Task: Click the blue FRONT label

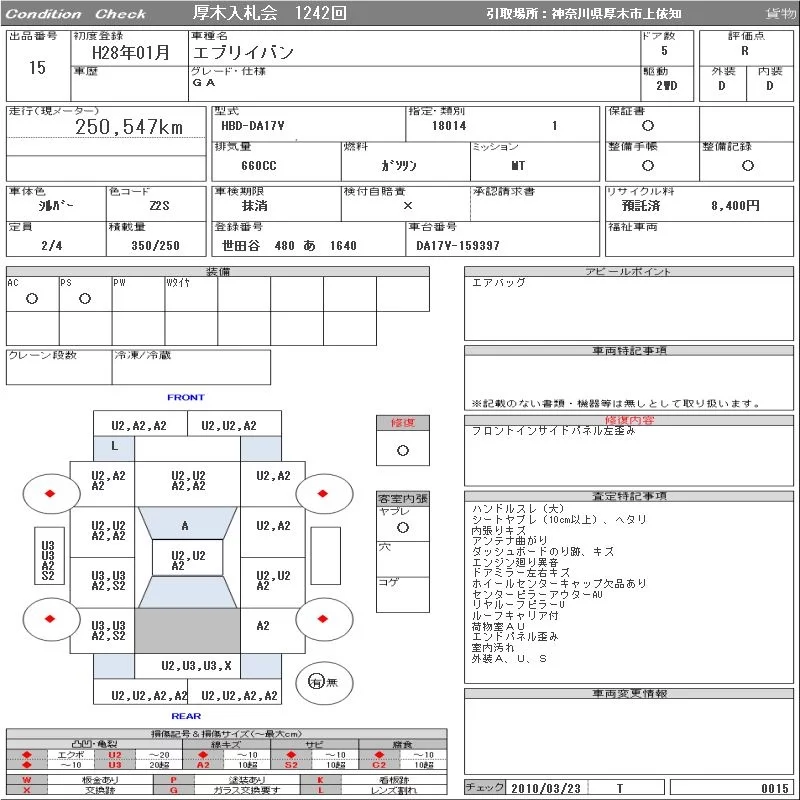Action: click(x=186, y=398)
